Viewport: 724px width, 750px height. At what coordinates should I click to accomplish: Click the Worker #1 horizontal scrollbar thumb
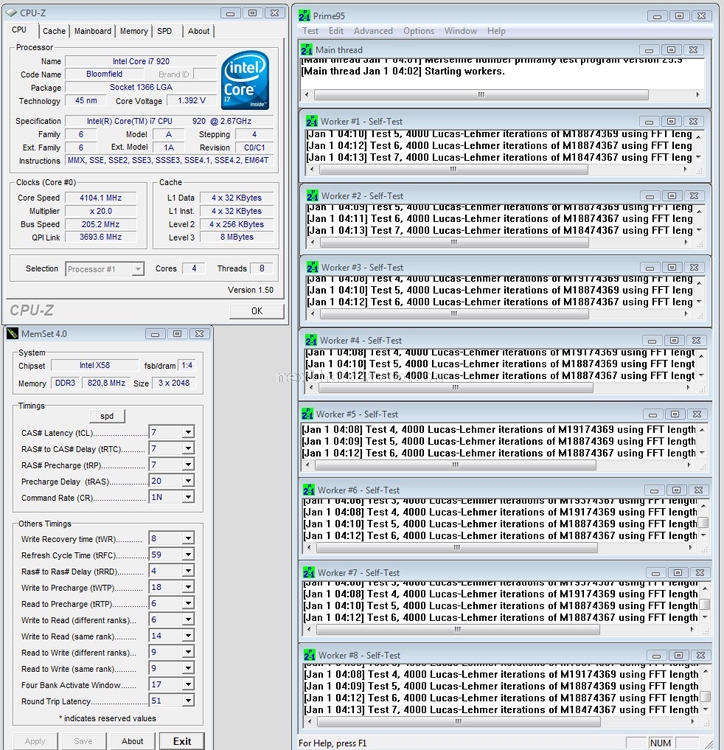coord(453,169)
